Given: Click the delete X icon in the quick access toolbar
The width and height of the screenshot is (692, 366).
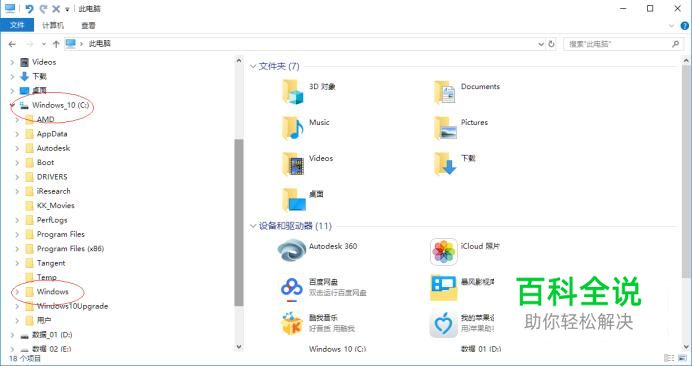Looking at the screenshot, I should (x=56, y=8).
